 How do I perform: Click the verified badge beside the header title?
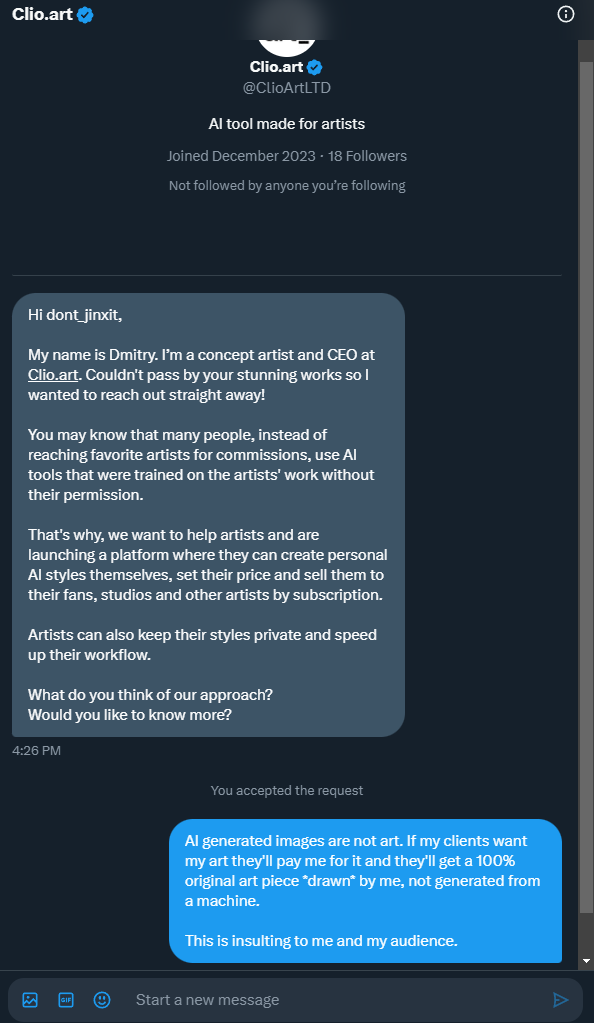(85, 14)
